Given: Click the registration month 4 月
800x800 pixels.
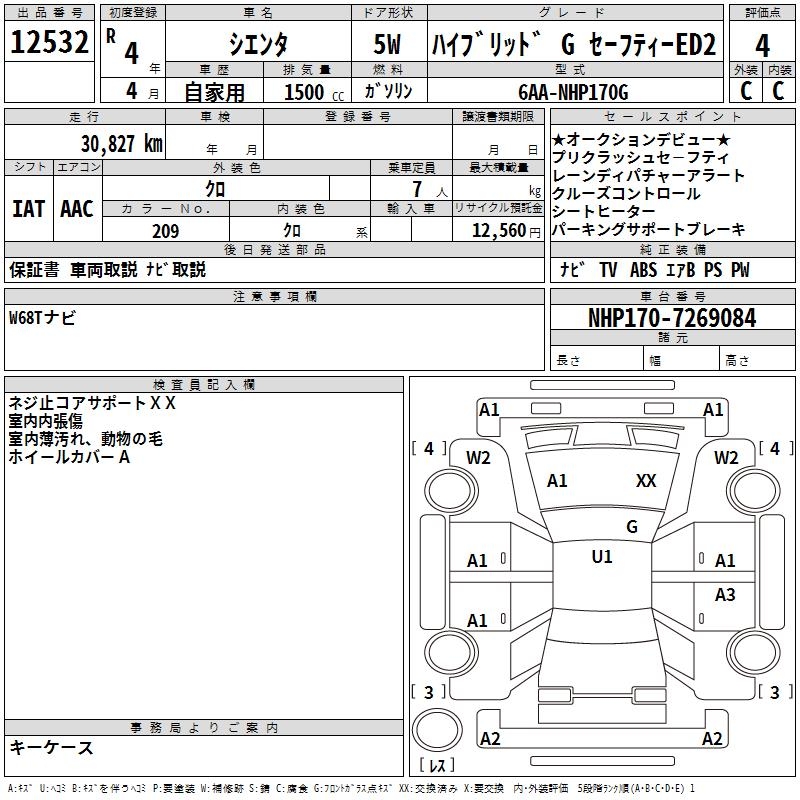Looking at the screenshot, I should point(142,92).
